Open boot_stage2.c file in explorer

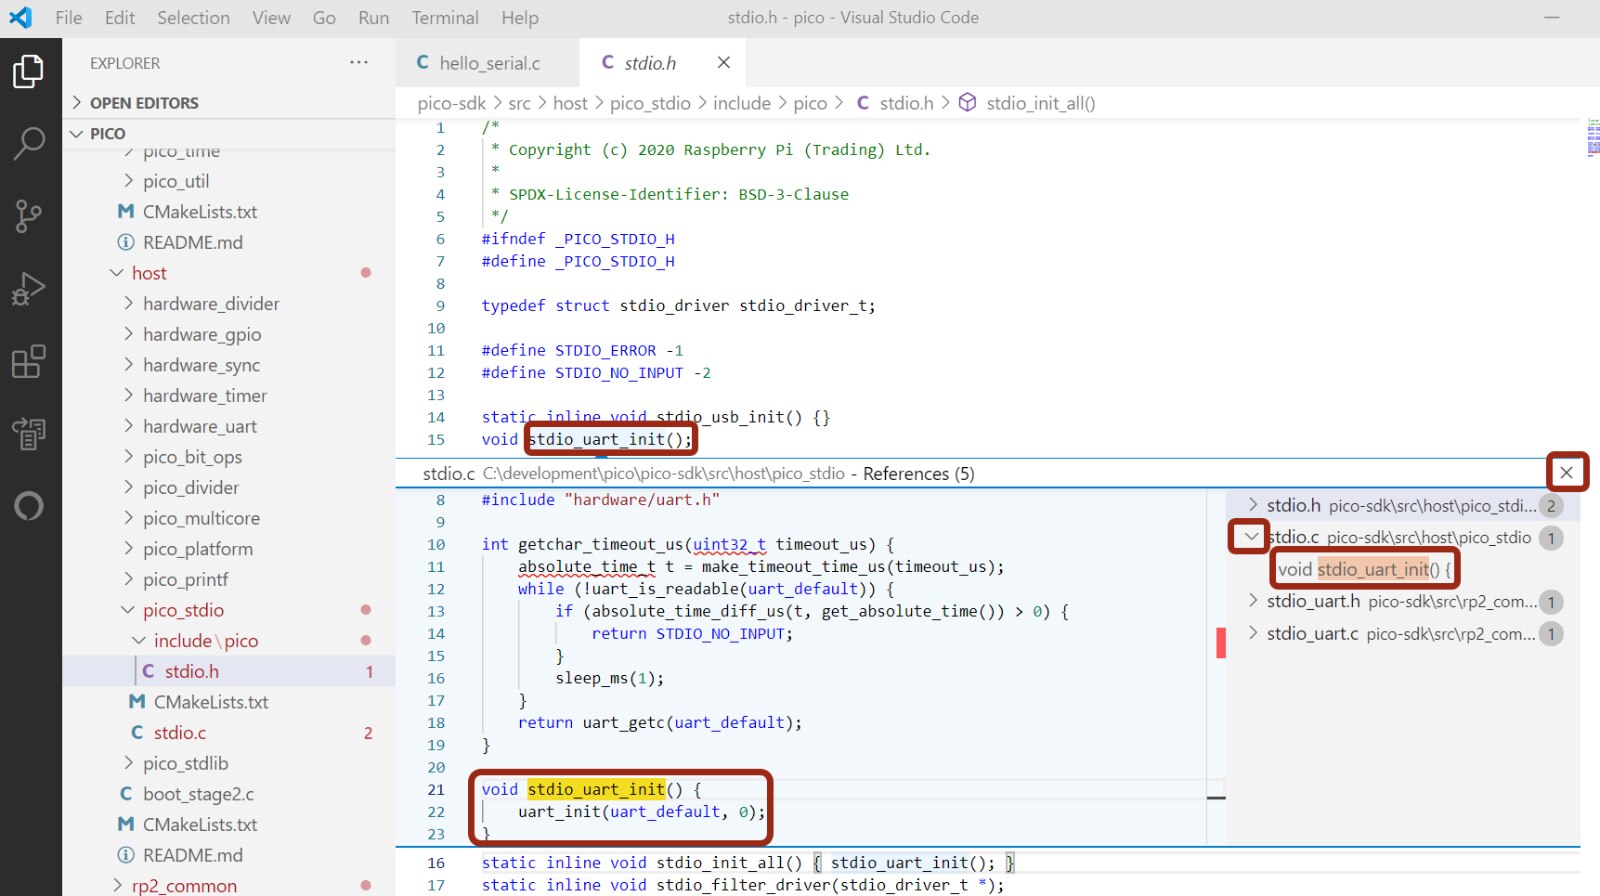point(198,794)
